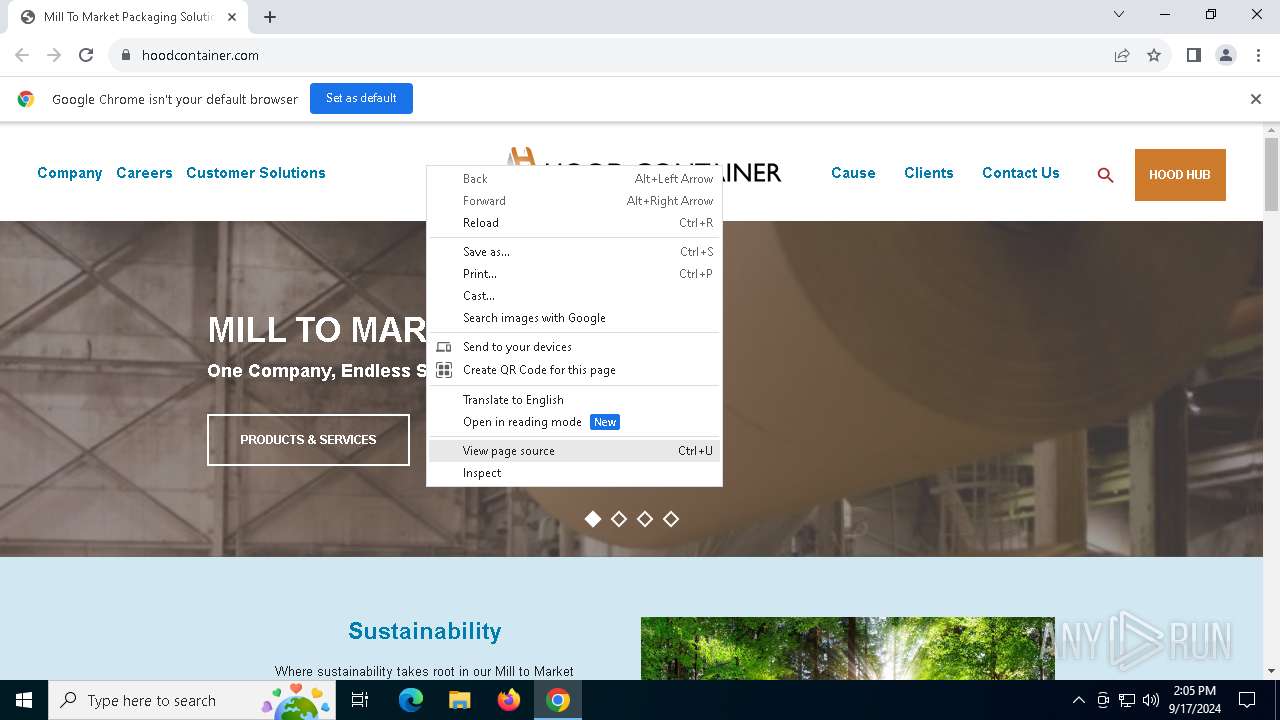Click the Windows search box
The height and width of the screenshot is (720, 1280).
tap(192, 700)
